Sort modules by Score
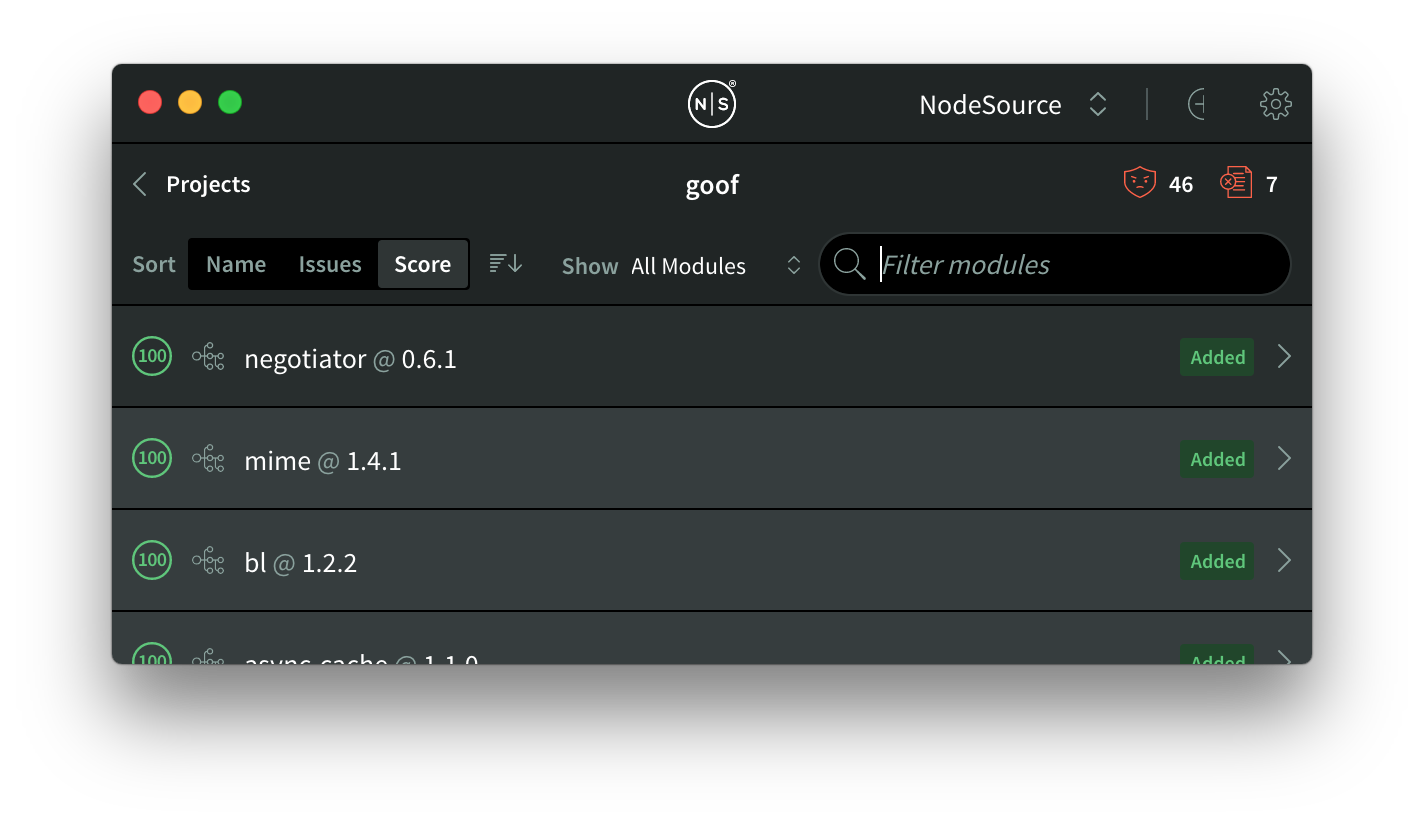The width and height of the screenshot is (1424, 824). (x=422, y=264)
